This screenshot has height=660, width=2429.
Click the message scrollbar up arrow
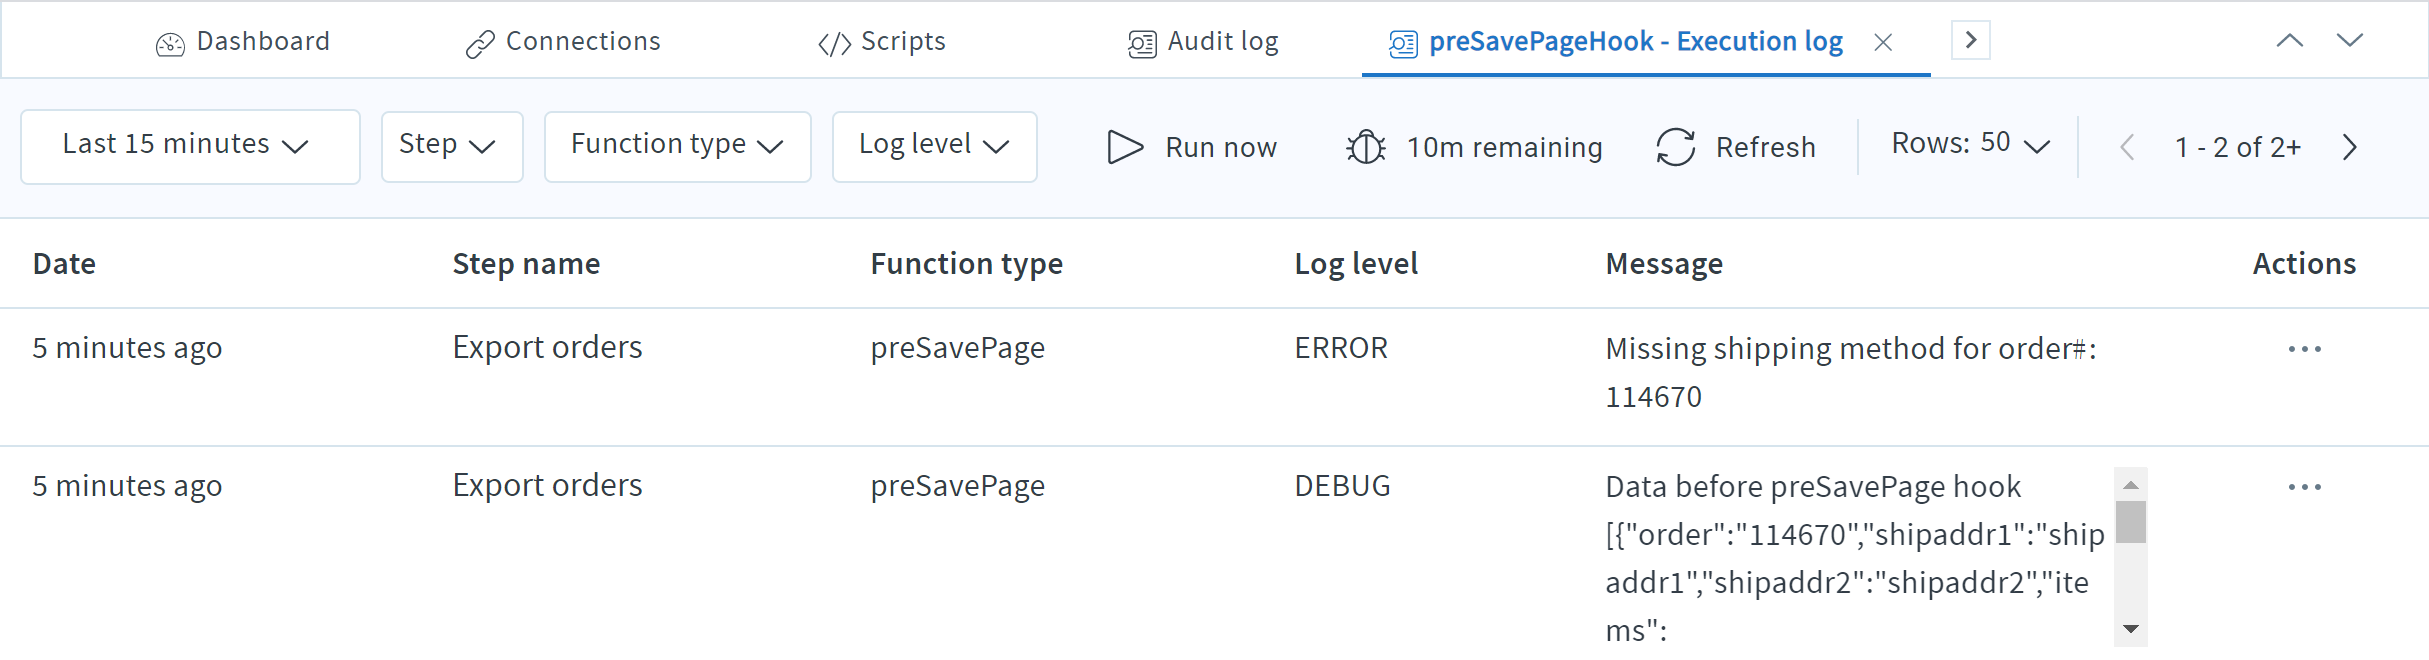pos(2131,484)
